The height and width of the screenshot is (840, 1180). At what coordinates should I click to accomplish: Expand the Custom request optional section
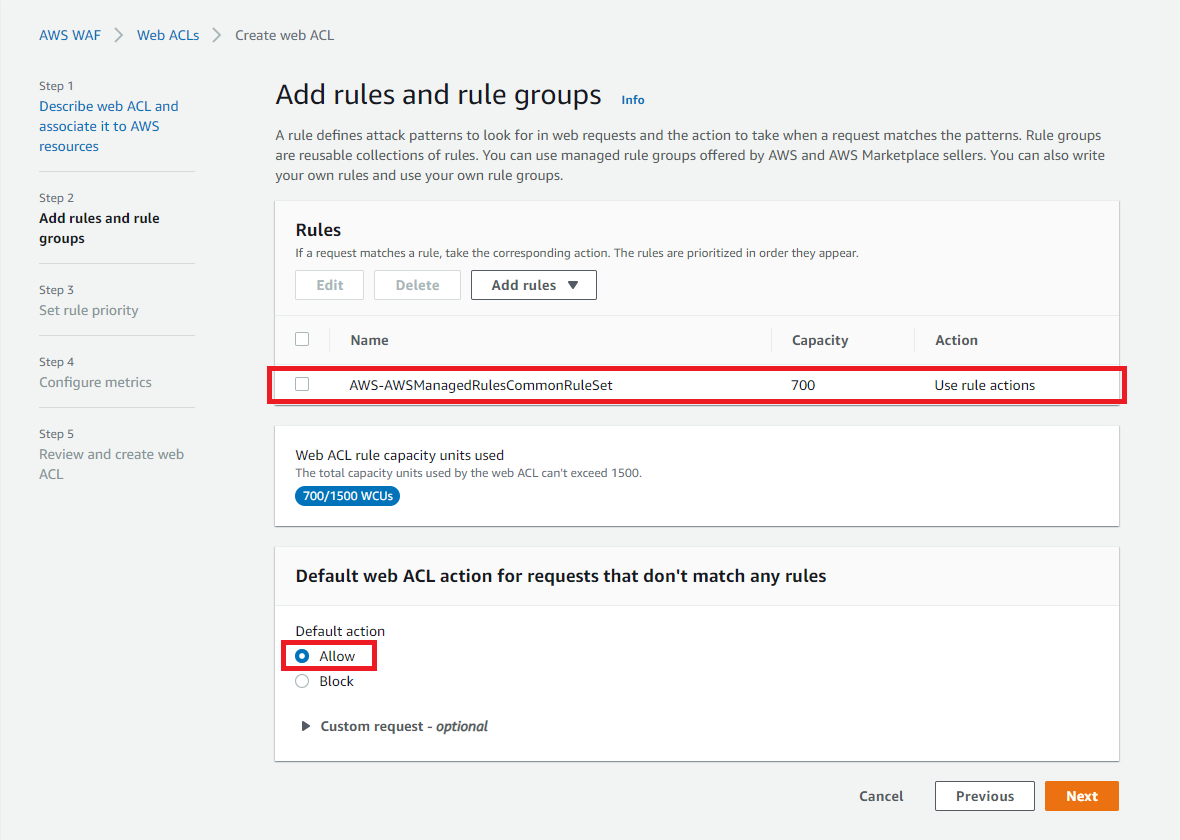[394, 726]
